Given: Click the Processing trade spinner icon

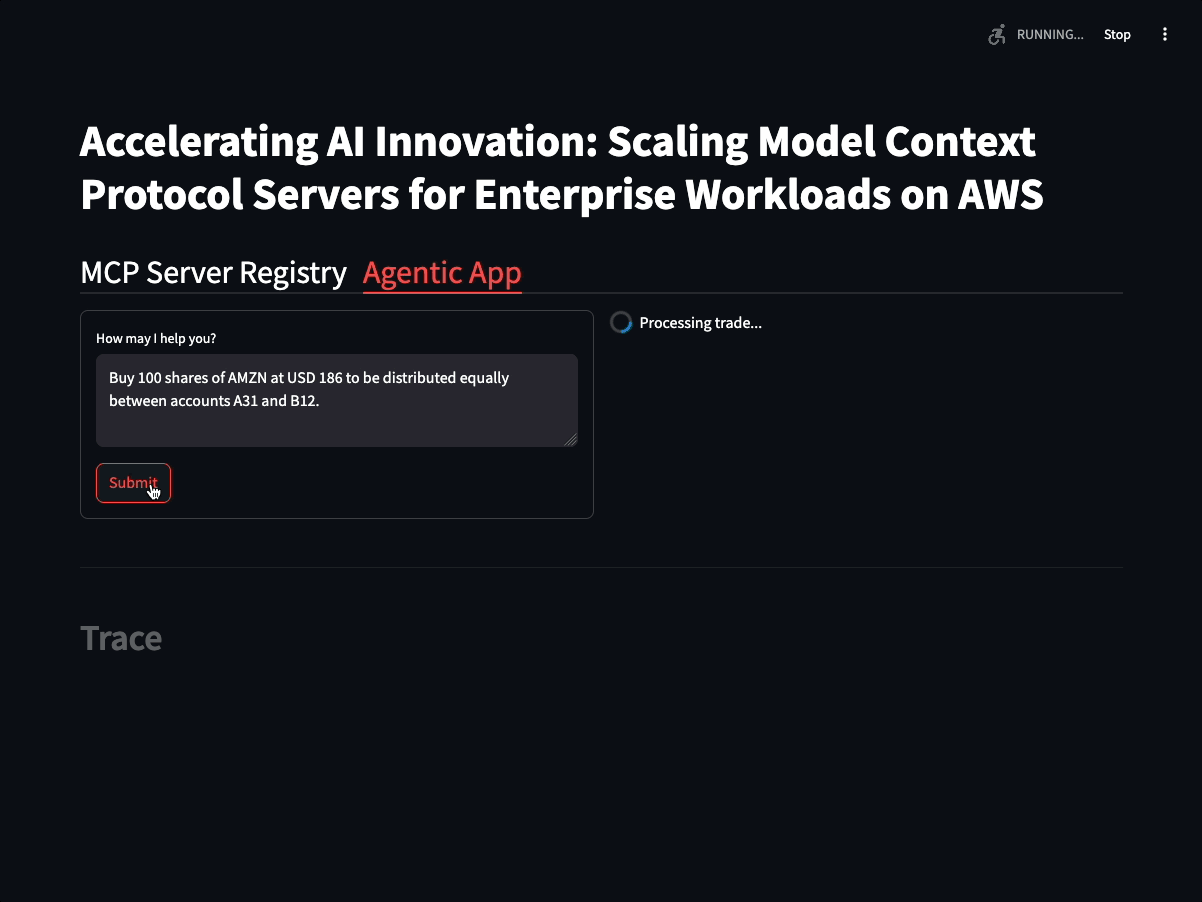Looking at the screenshot, I should click(621, 323).
